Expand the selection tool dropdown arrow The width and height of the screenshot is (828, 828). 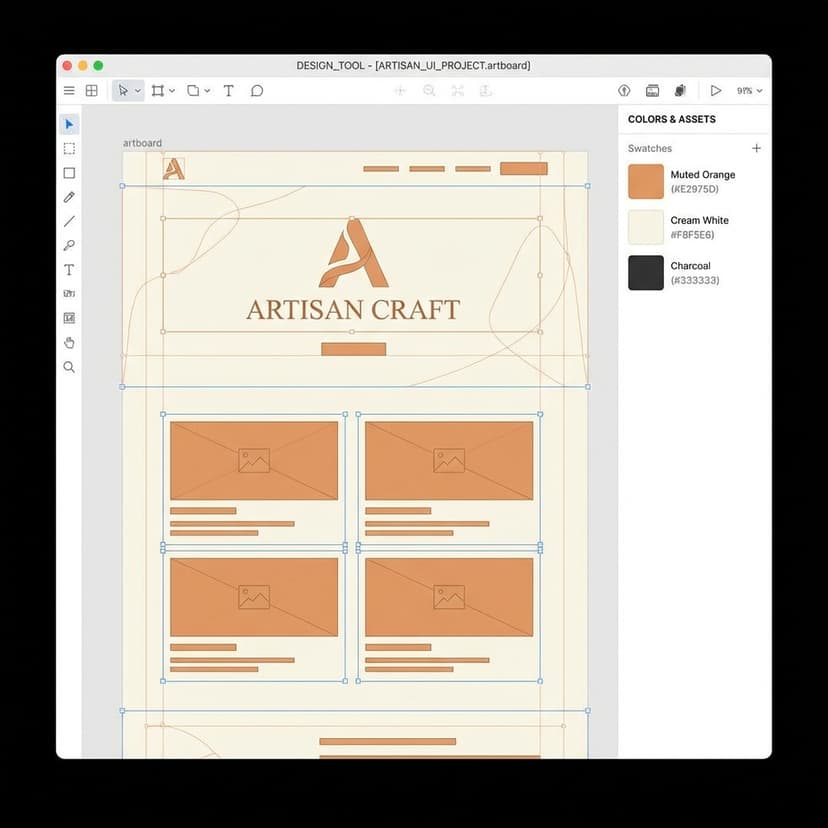coord(137,90)
